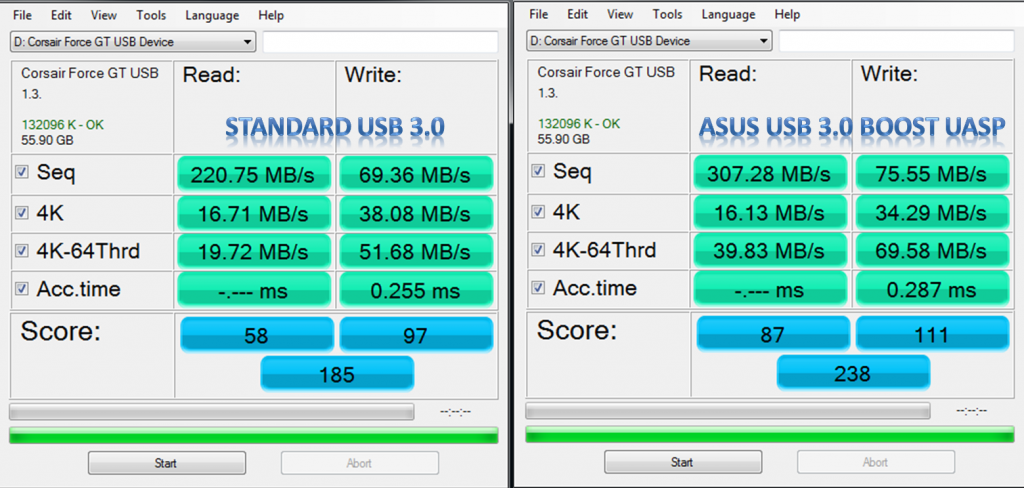The height and width of the screenshot is (488, 1024).
Task: Click empty text field in left window
Action: pos(380,42)
